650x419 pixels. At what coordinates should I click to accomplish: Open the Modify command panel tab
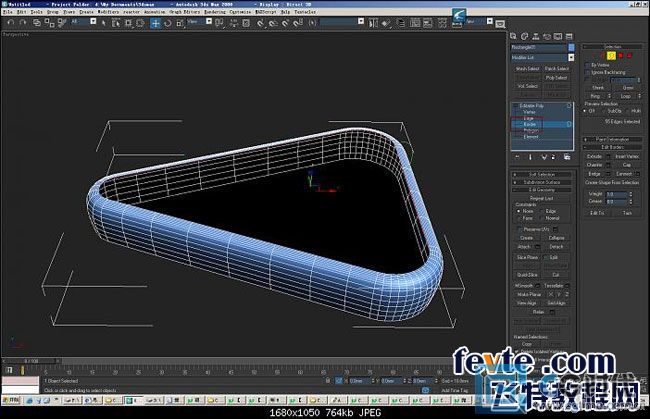[x=525, y=36]
